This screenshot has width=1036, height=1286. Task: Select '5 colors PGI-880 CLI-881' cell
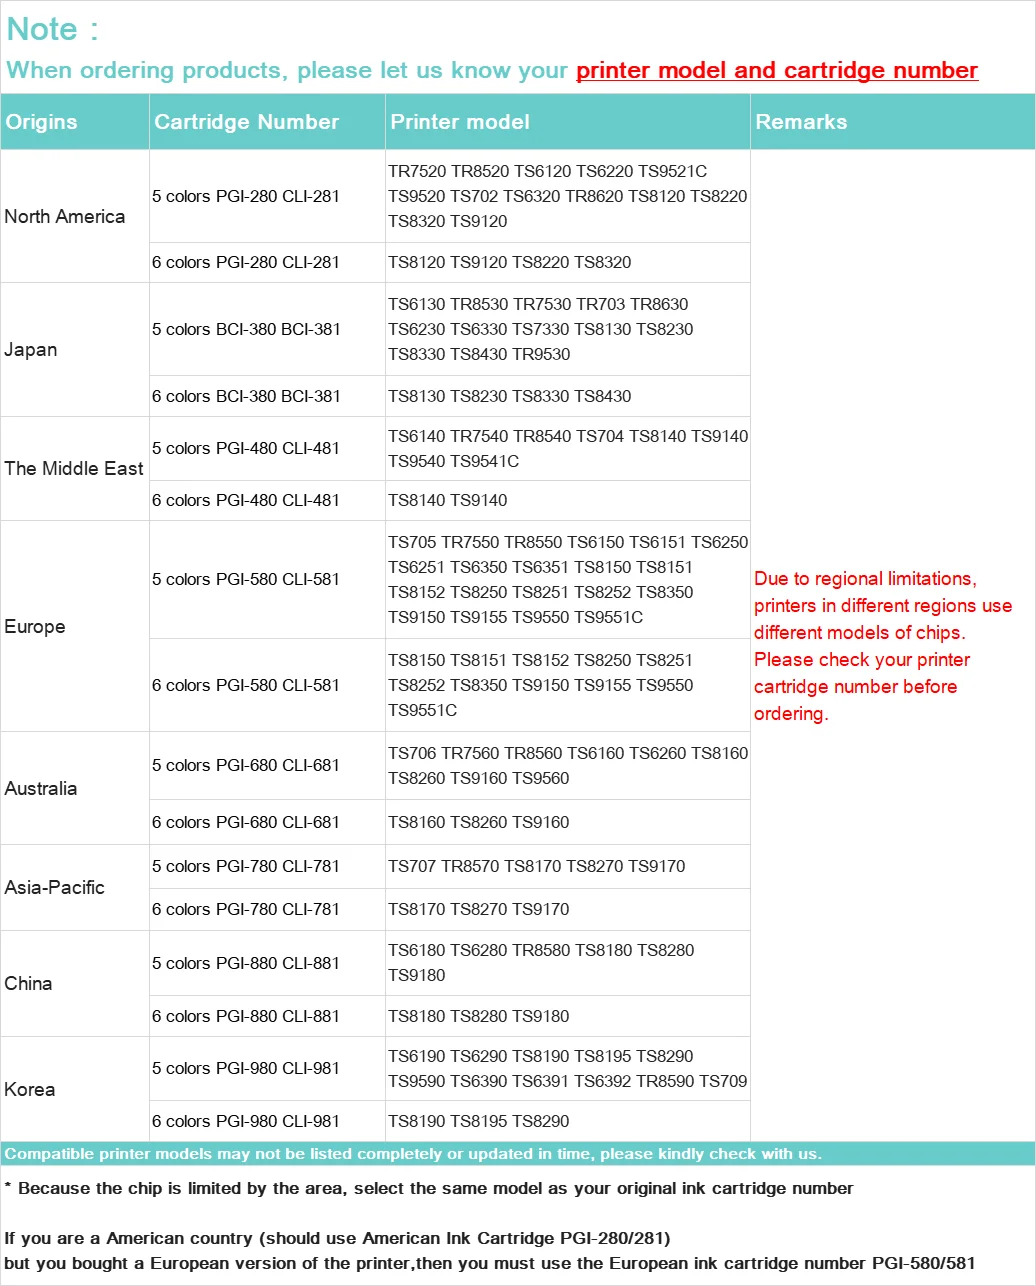pyautogui.click(x=267, y=963)
